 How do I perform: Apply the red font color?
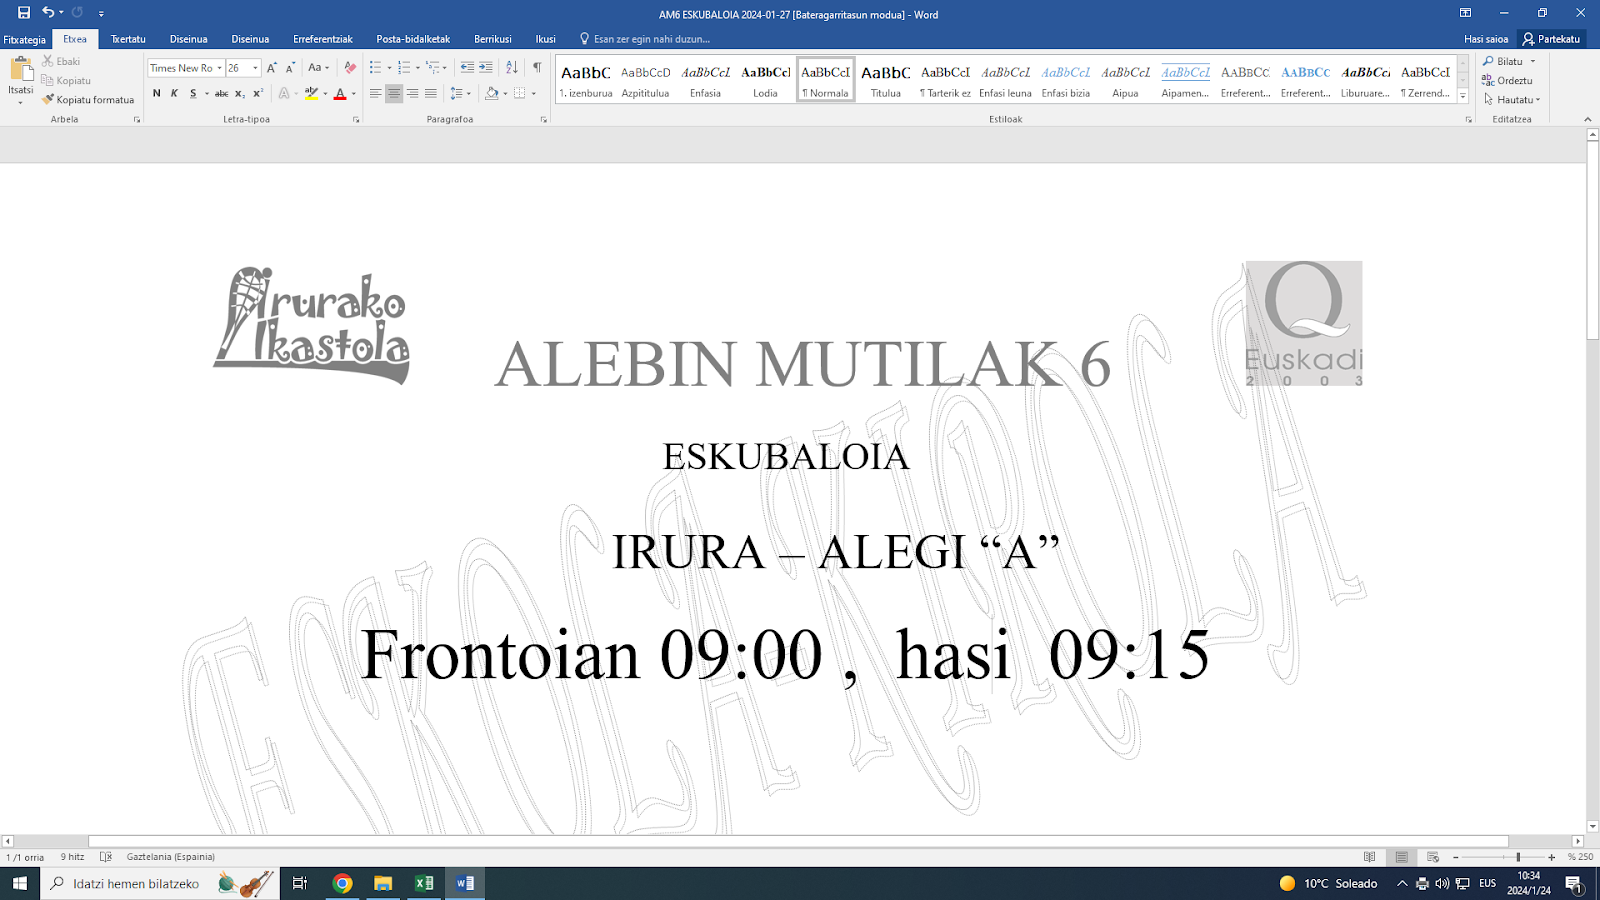340,94
